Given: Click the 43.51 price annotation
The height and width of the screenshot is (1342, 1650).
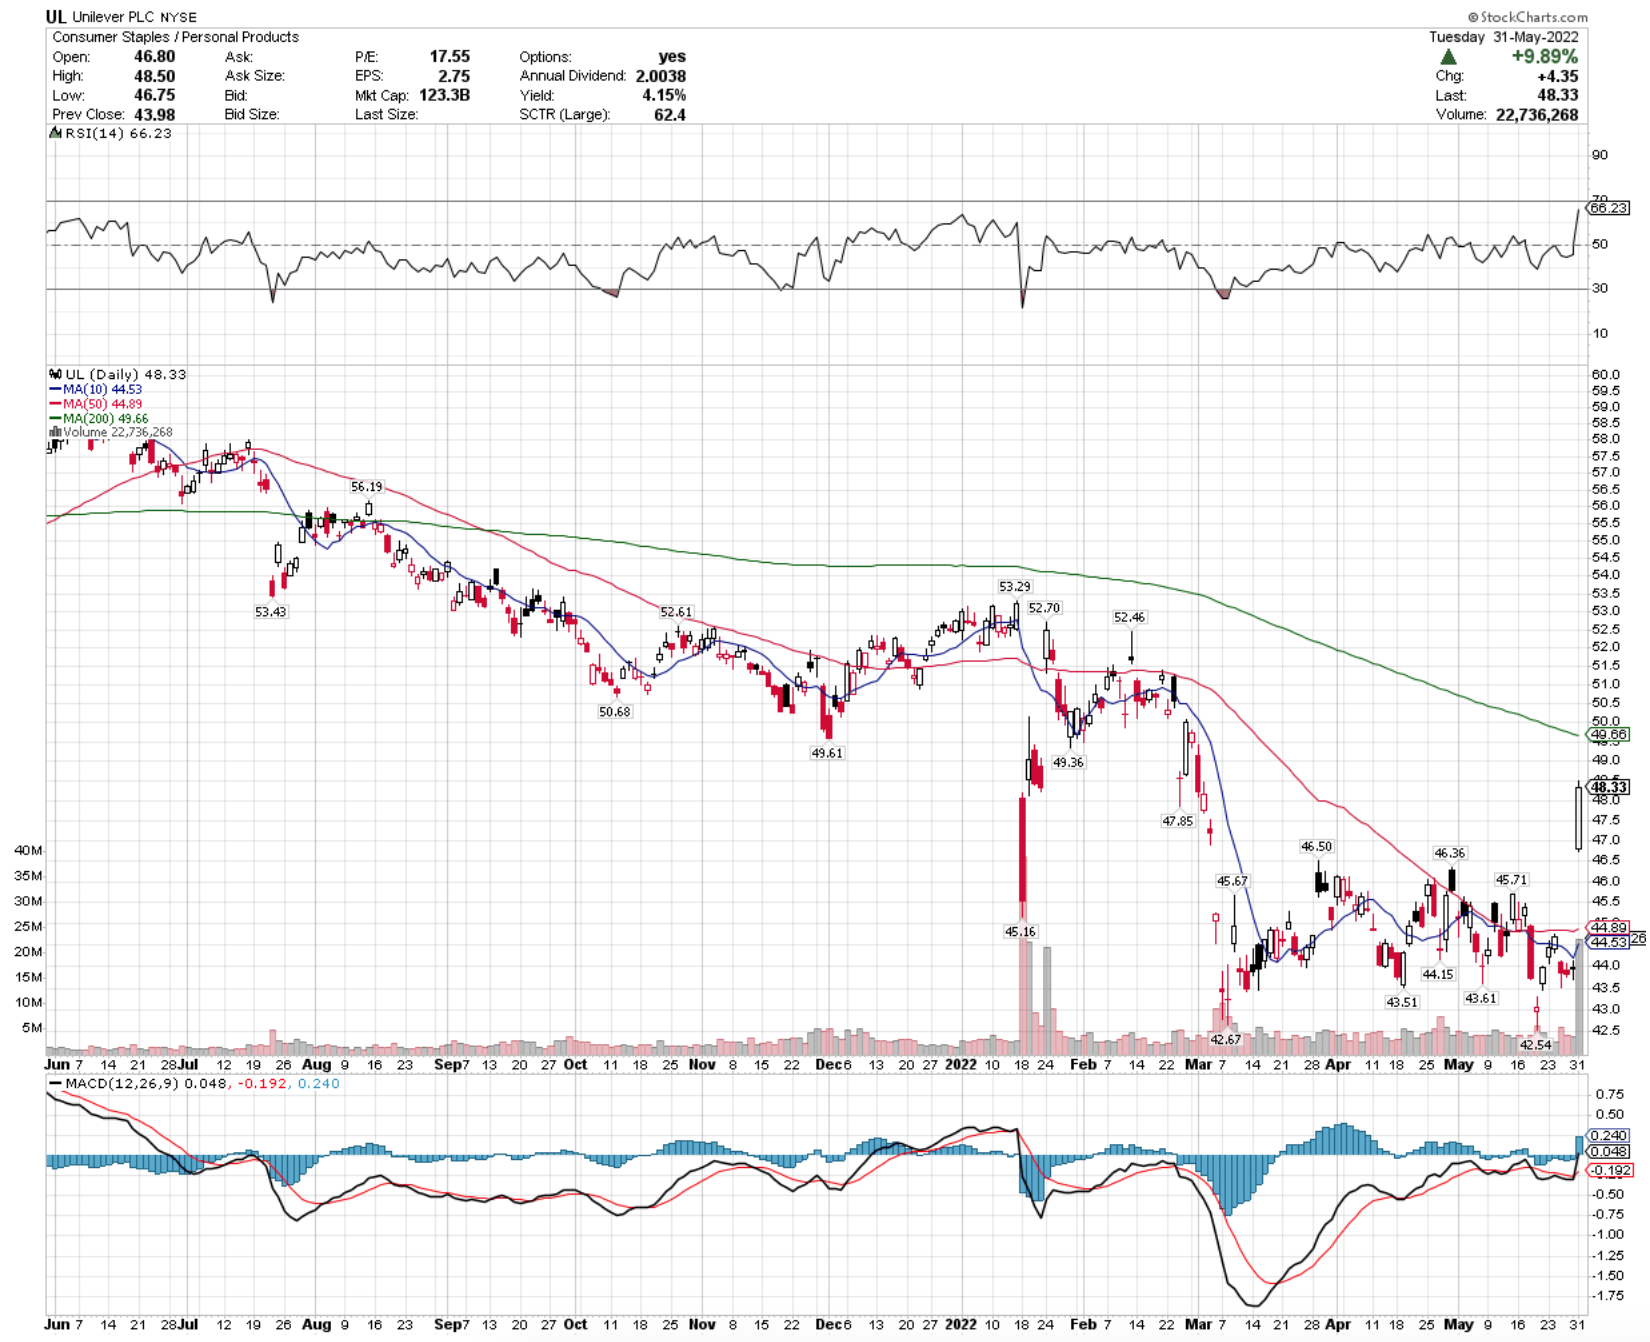Looking at the screenshot, I should [1402, 1002].
